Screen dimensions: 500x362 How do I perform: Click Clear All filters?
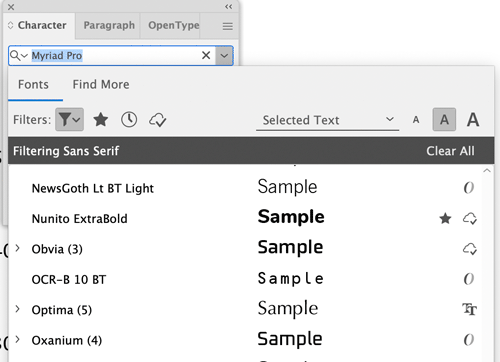pyautogui.click(x=450, y=151)
